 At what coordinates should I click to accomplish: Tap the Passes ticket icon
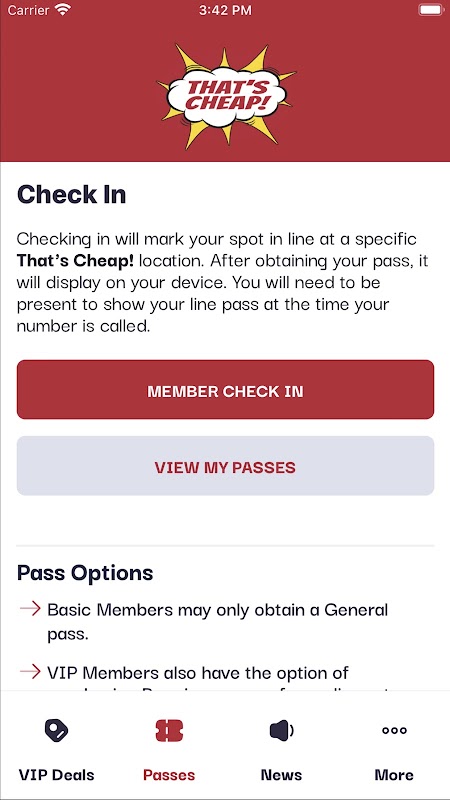pos(169,731)
